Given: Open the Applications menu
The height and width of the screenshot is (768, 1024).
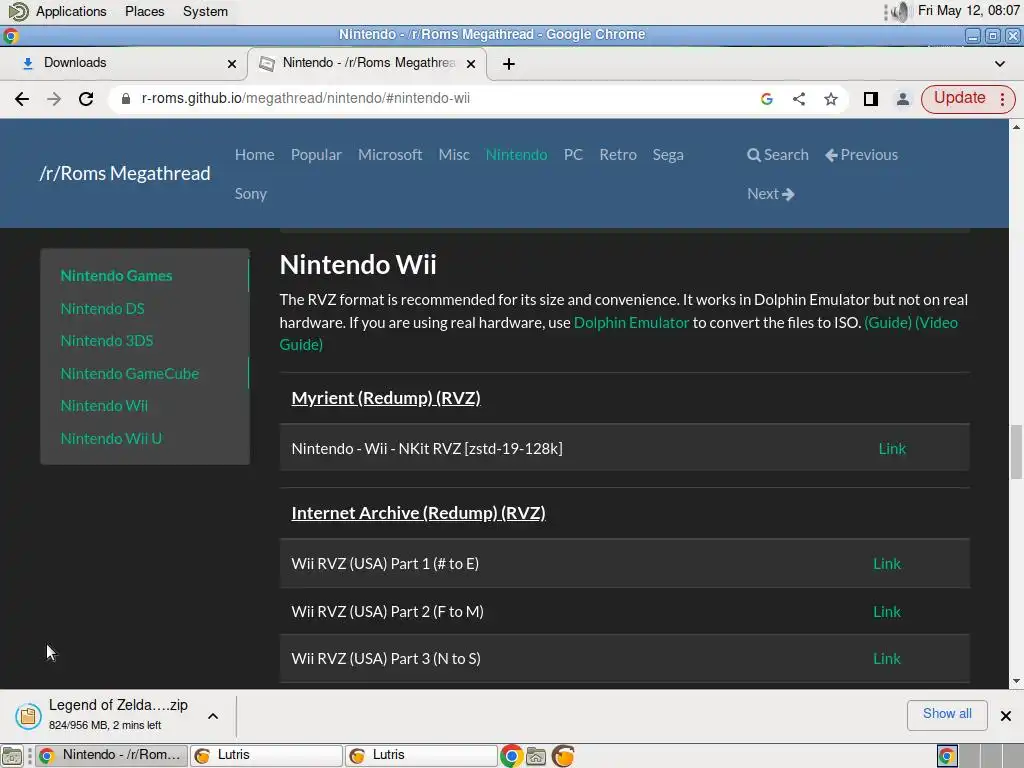Looking at the screenshot, I should click(x=71, y=11).
